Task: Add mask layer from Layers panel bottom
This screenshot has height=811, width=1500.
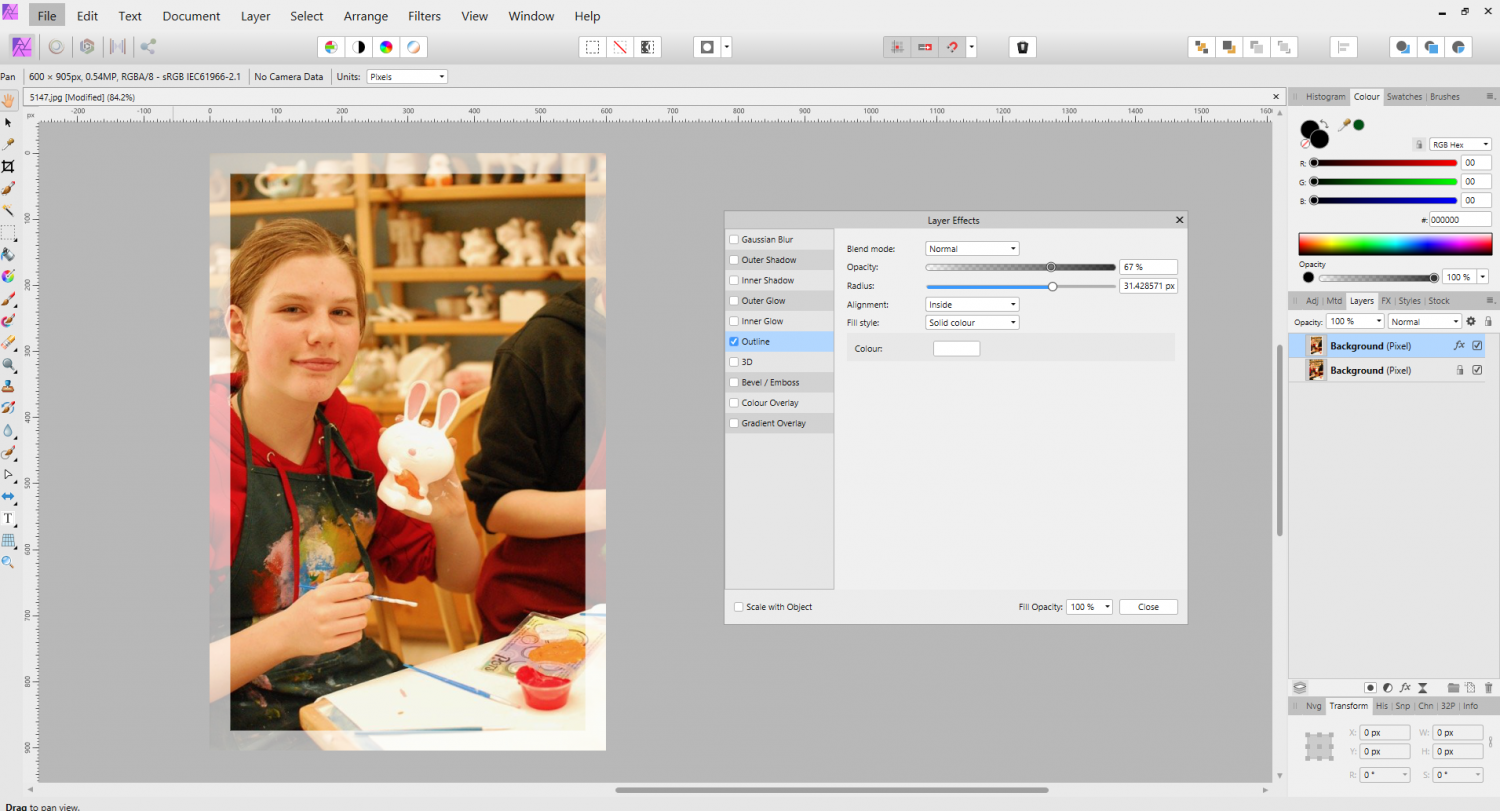Action: 1371,688
